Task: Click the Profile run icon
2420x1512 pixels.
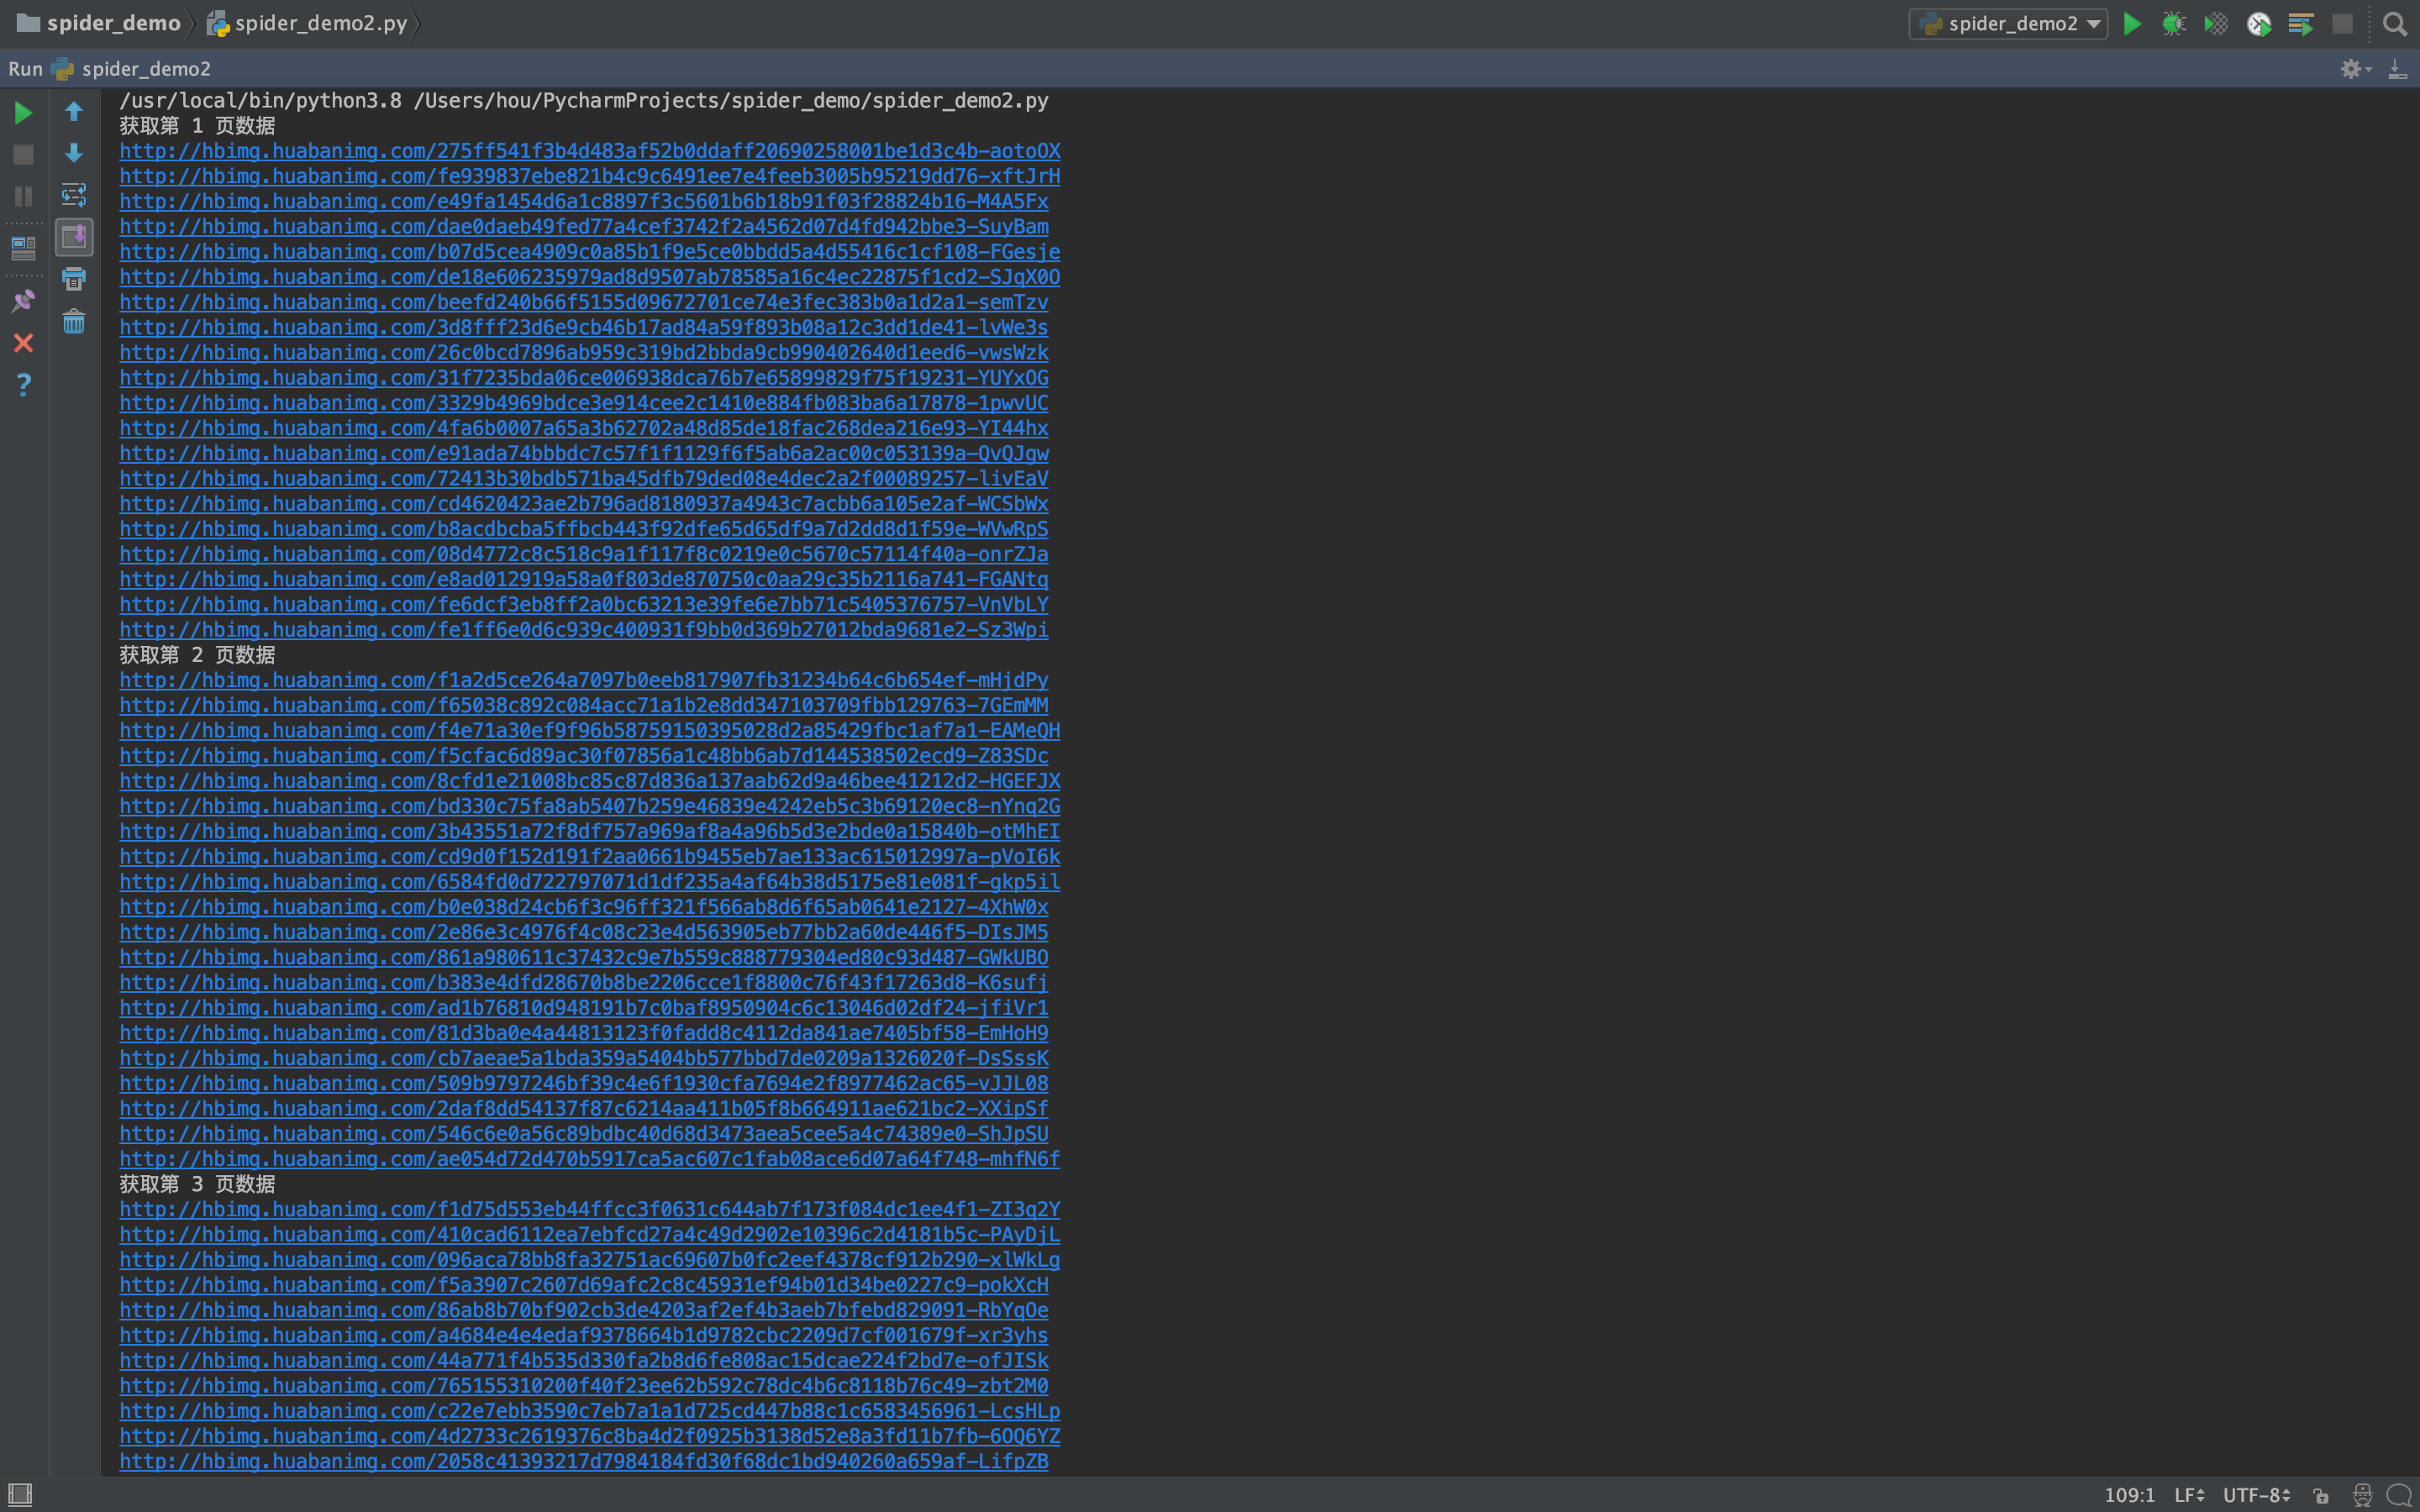Action: (2258, 24)
